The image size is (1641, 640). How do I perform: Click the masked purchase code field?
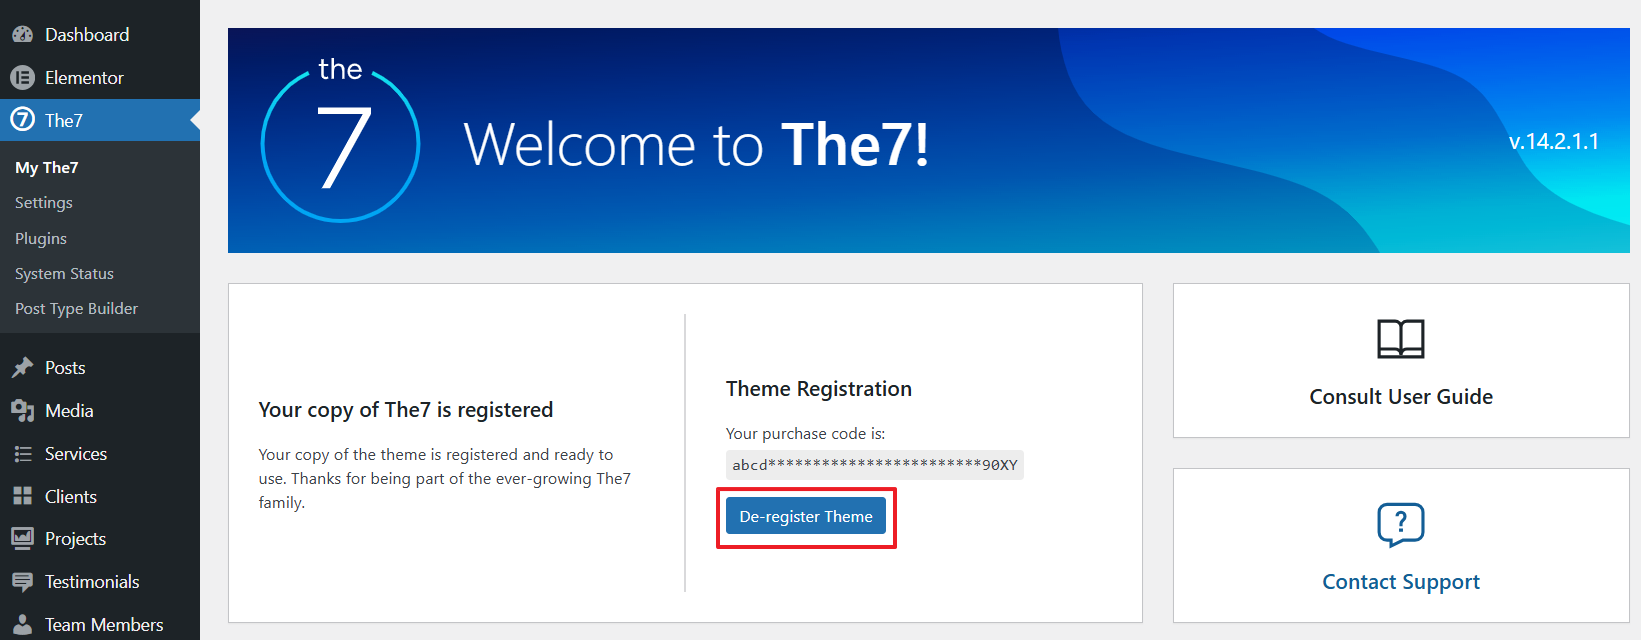[874, 465]
